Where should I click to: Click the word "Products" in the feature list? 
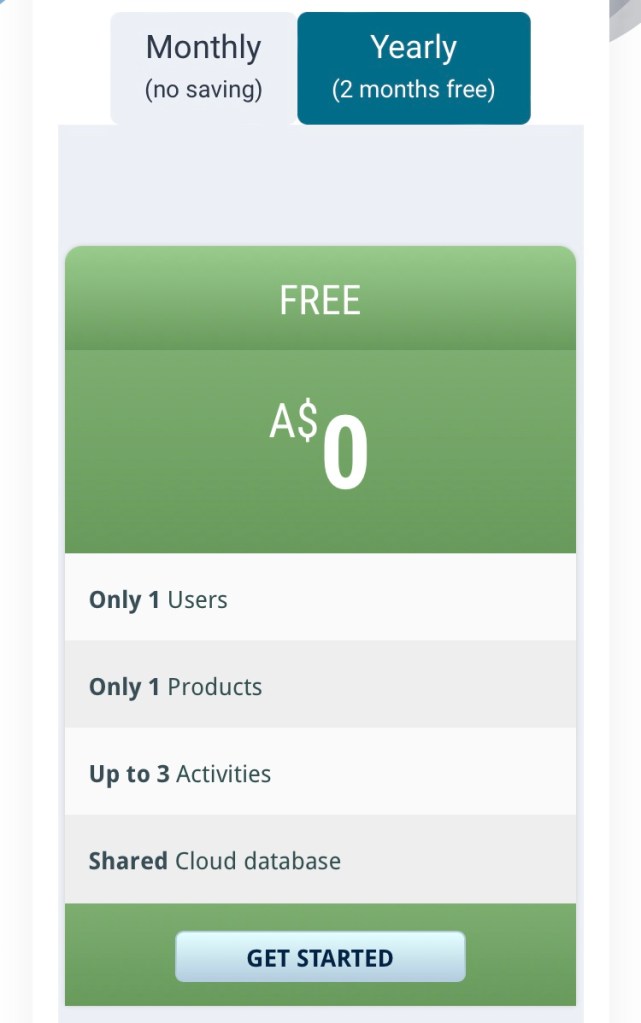(x=214, y=687)
